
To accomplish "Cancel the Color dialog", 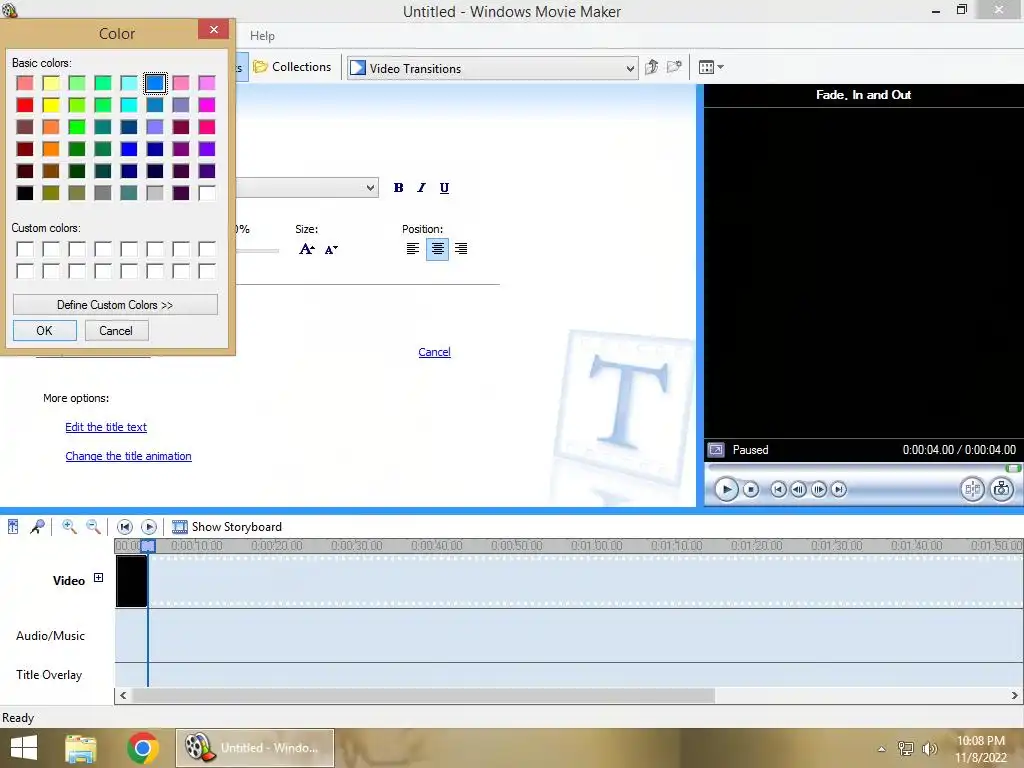I will (x=116, y=330).
